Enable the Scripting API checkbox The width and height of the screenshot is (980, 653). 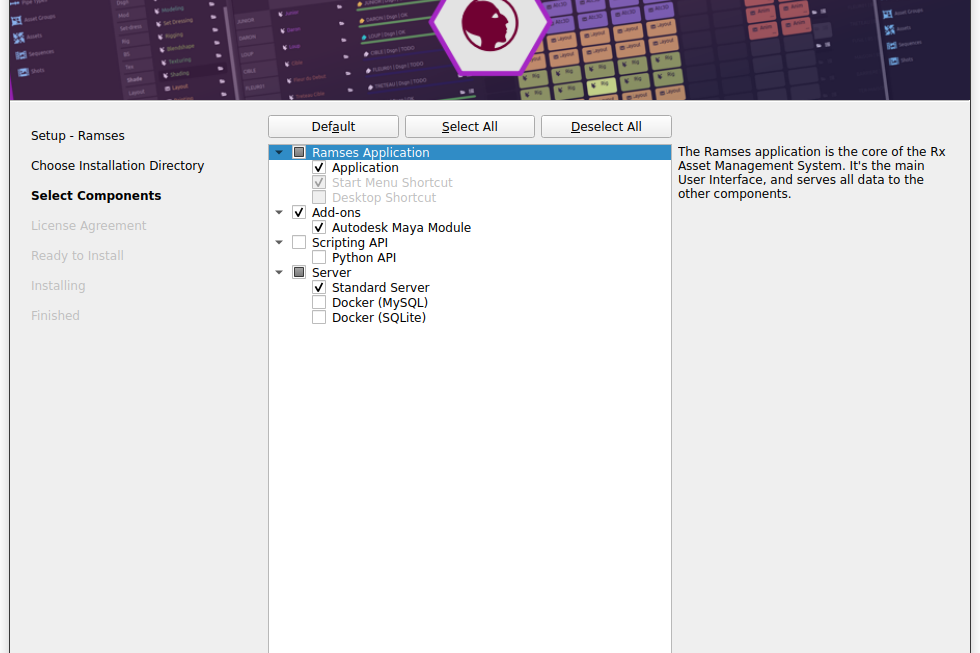299,243
